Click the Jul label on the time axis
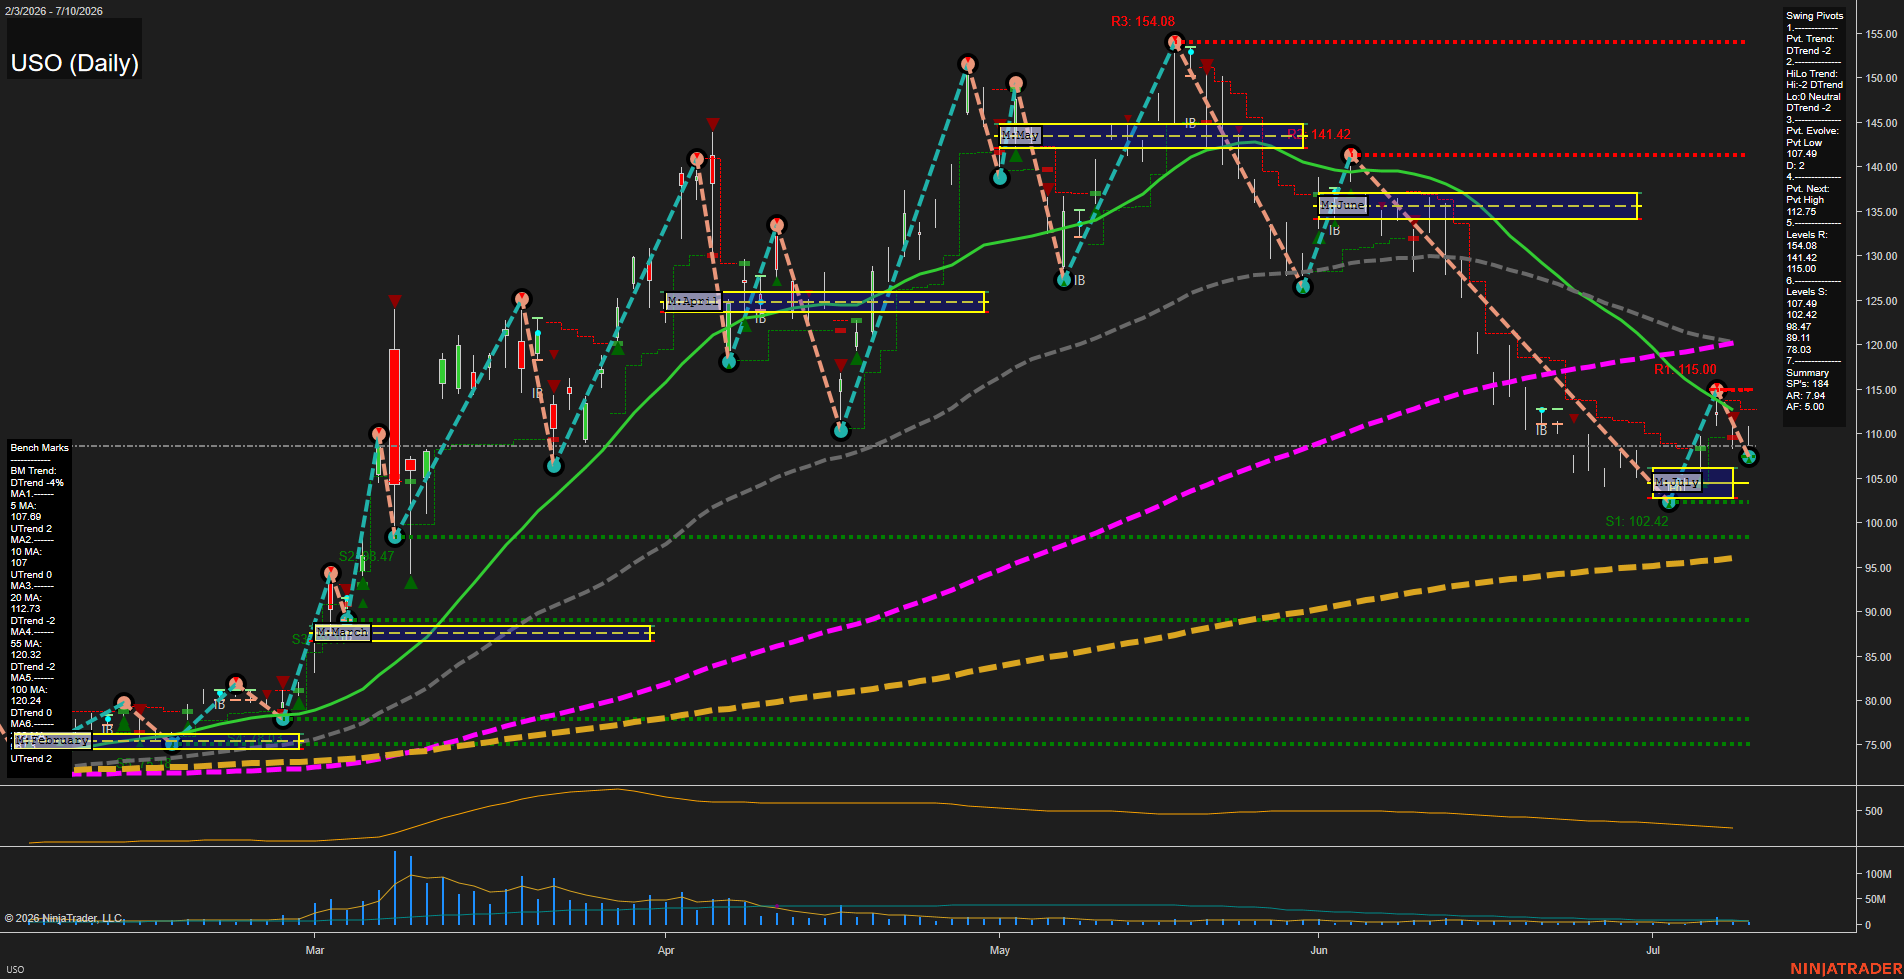Viewport: 1904px width, 979px height. [1653, 950]
